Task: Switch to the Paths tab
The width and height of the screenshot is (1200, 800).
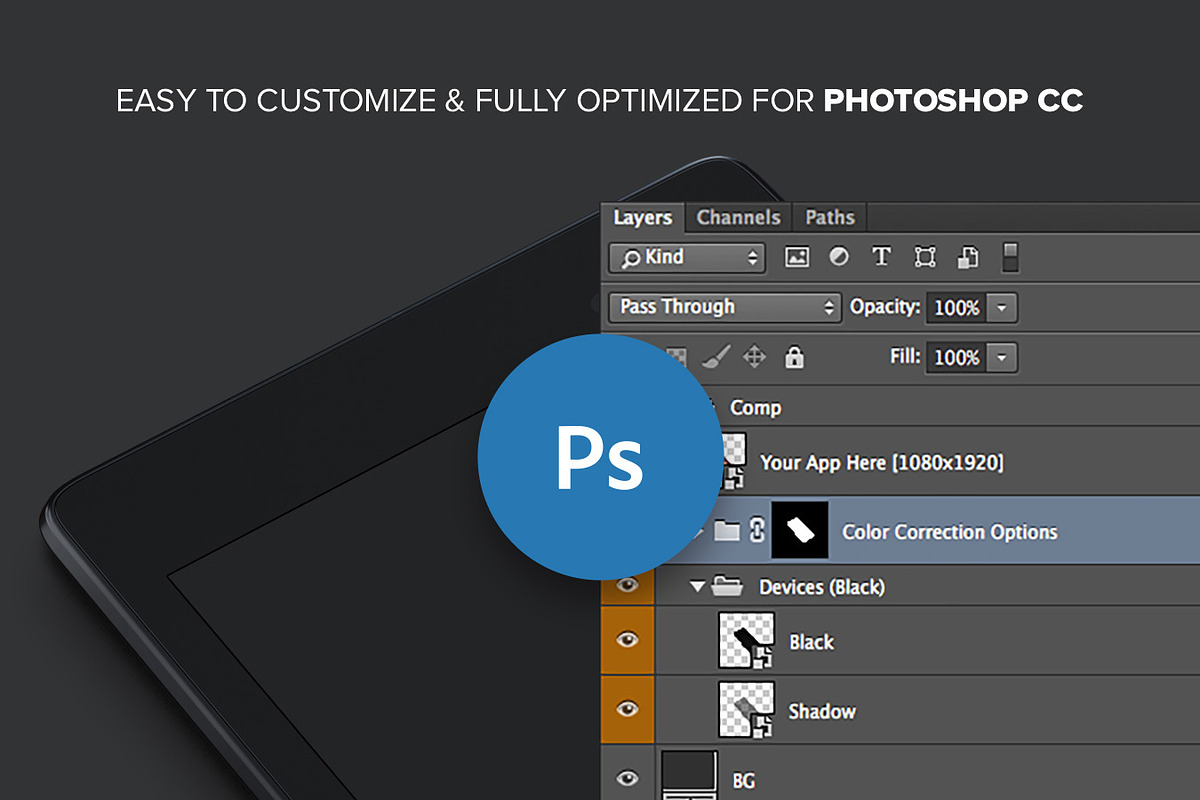Action: 830,217
